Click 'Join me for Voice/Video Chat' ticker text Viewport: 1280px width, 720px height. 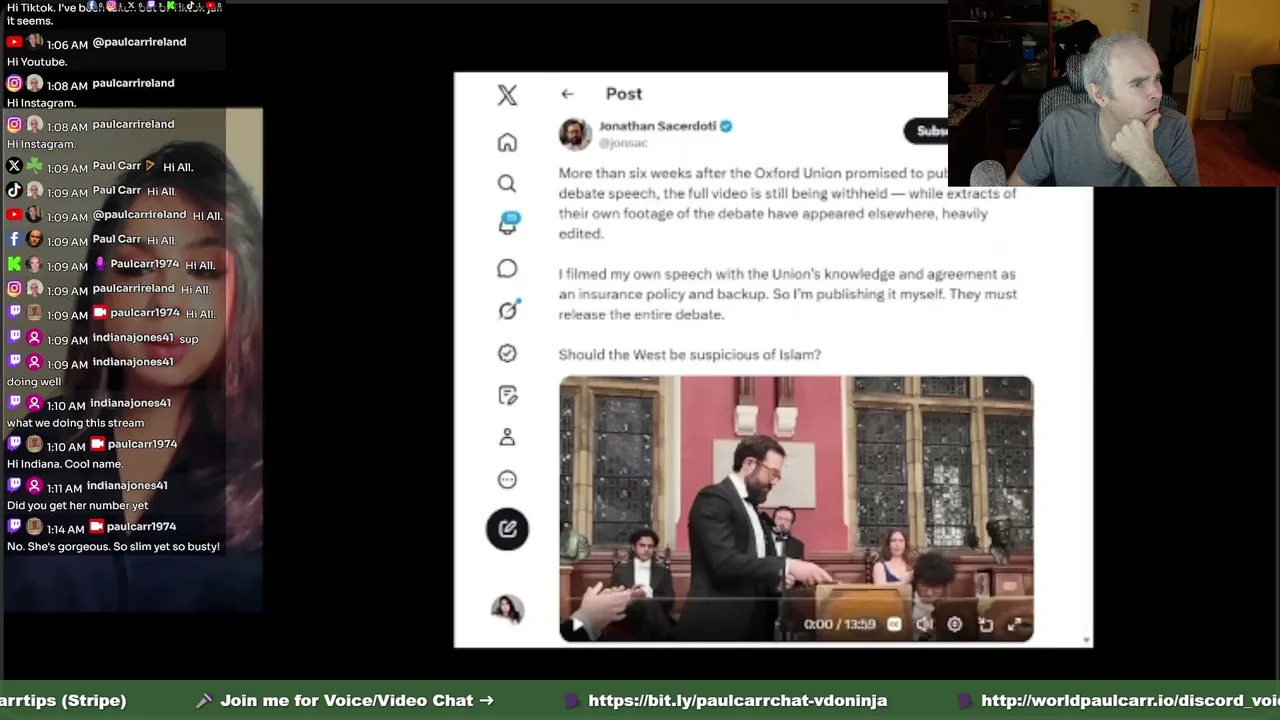point(356,700)
